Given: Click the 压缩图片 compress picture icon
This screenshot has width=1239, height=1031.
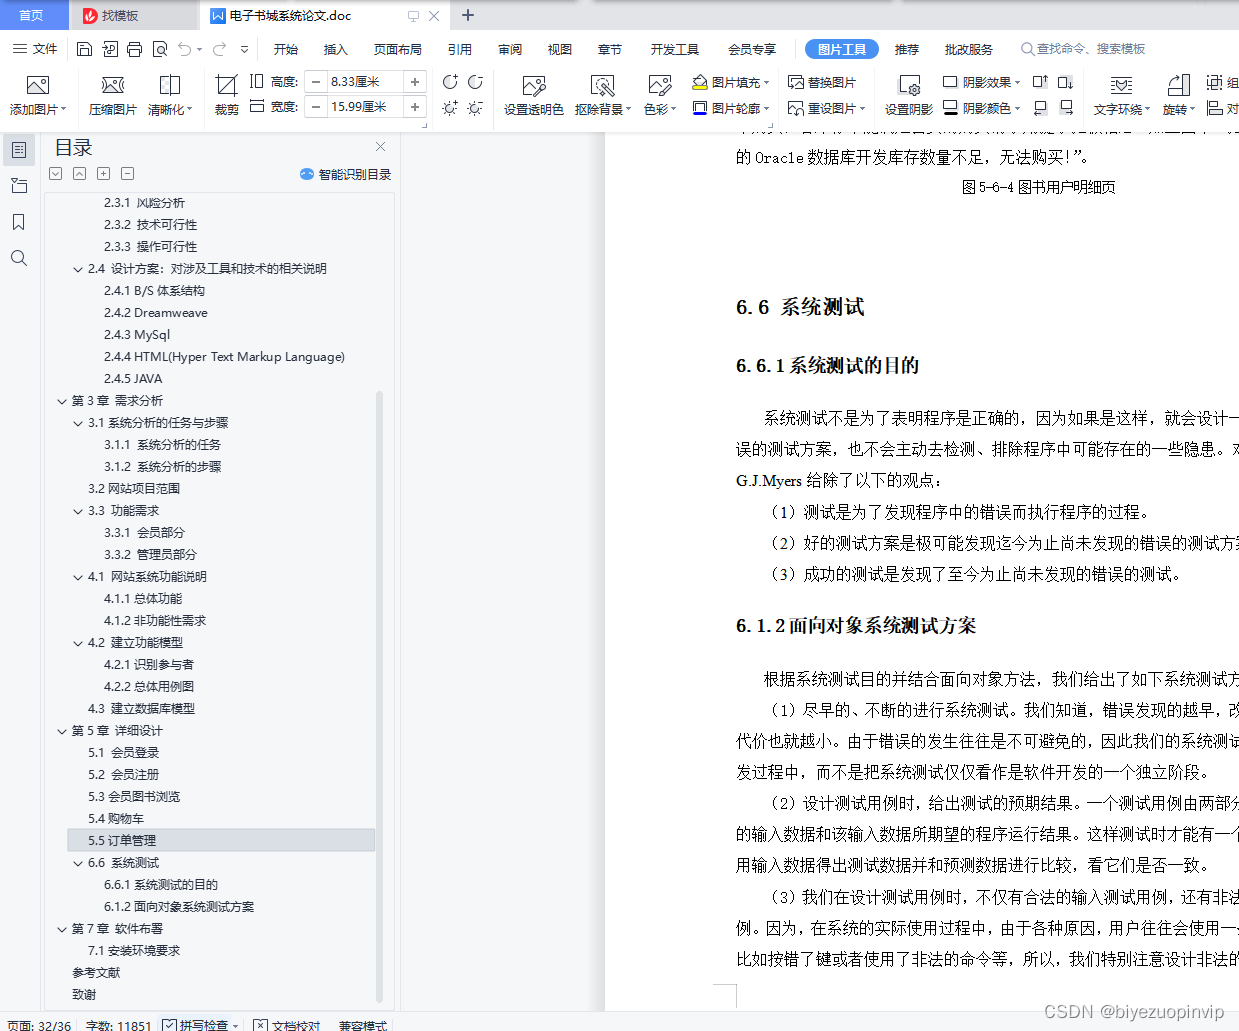Looking at the screenshot, I should coord(112,94).
